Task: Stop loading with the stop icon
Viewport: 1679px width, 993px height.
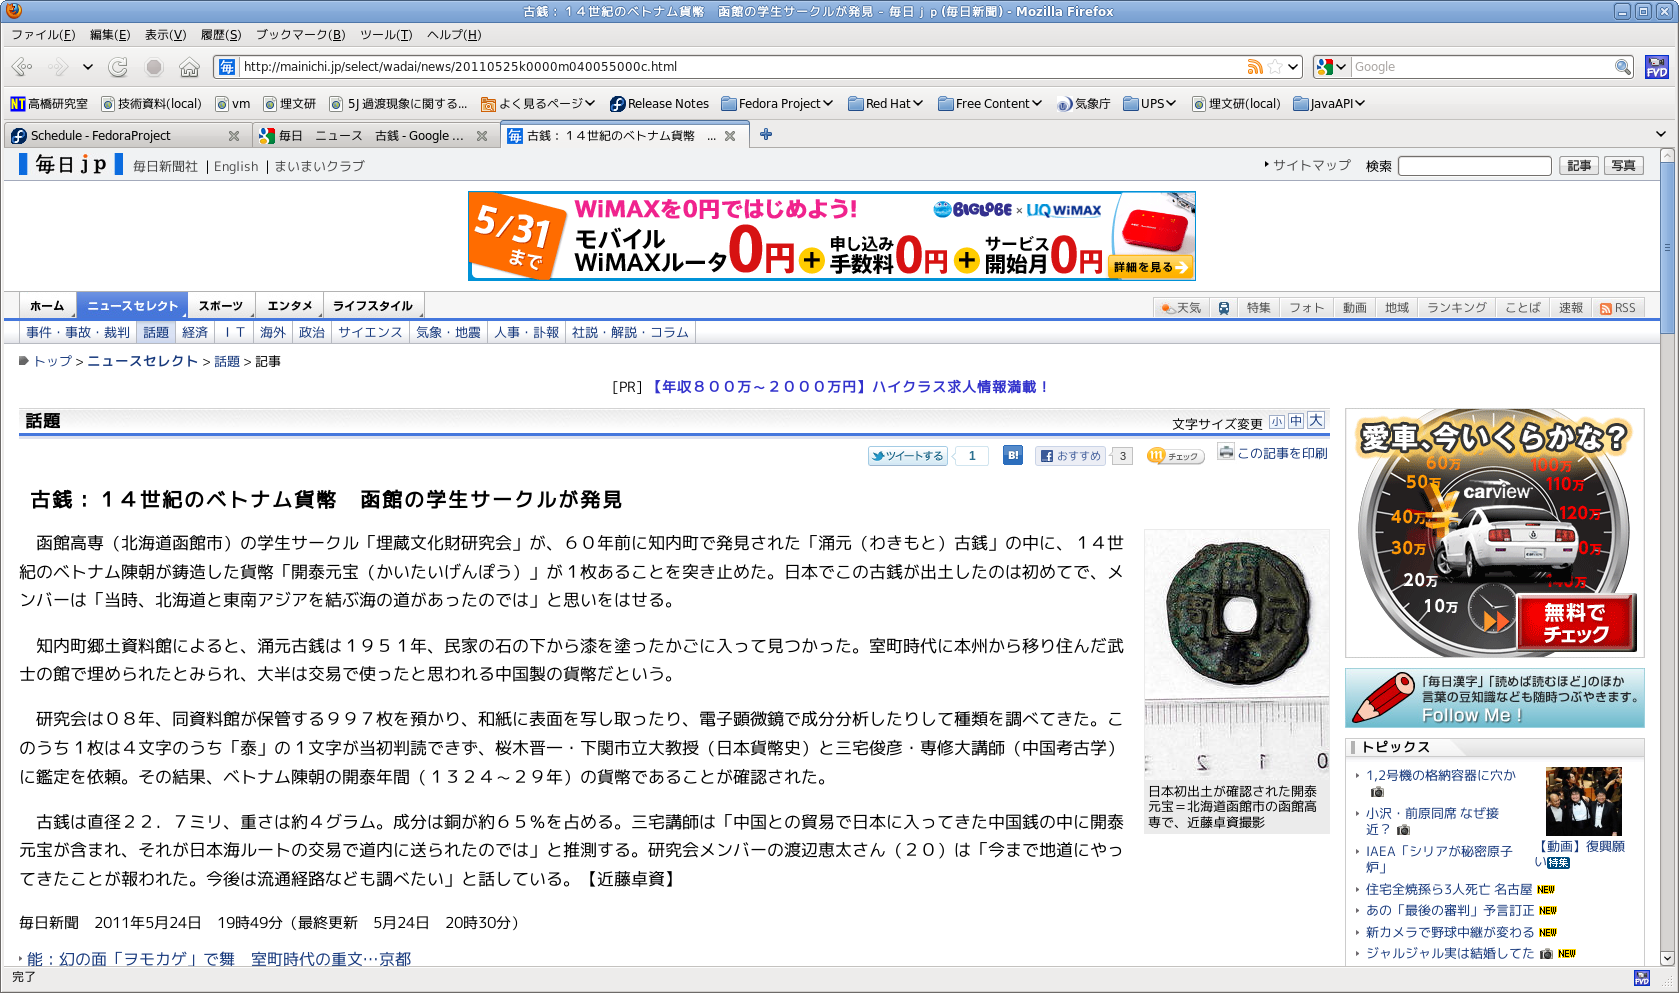Action: click(x=154, y=67)
